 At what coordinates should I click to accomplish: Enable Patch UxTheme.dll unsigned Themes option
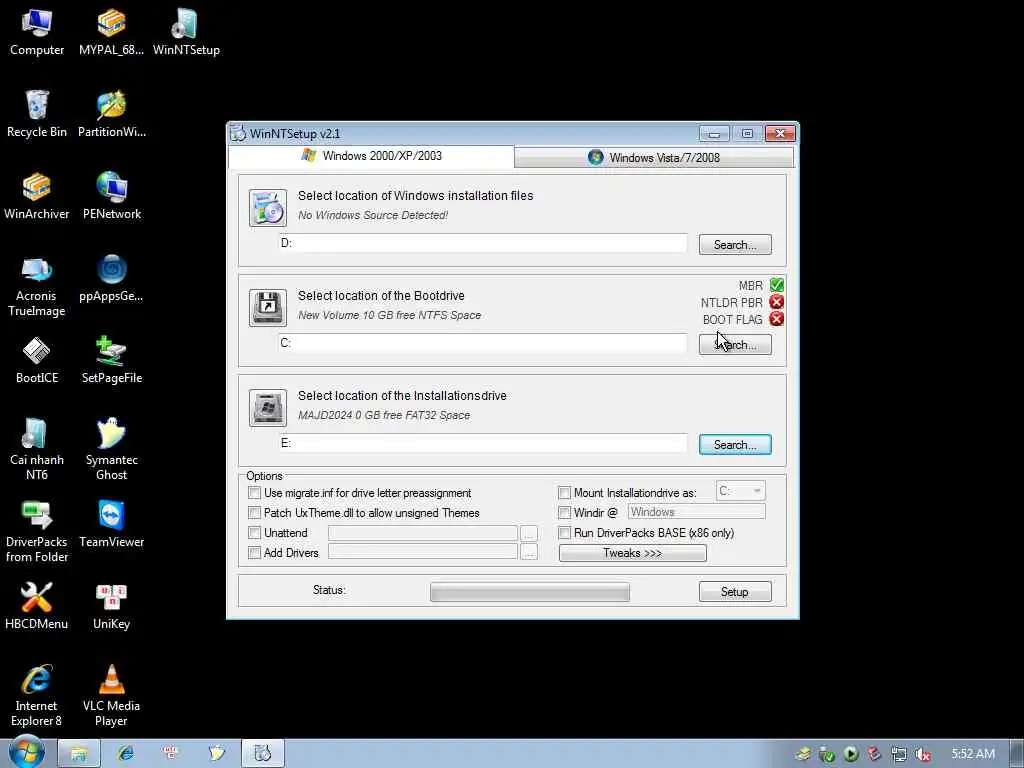(255, 513)
